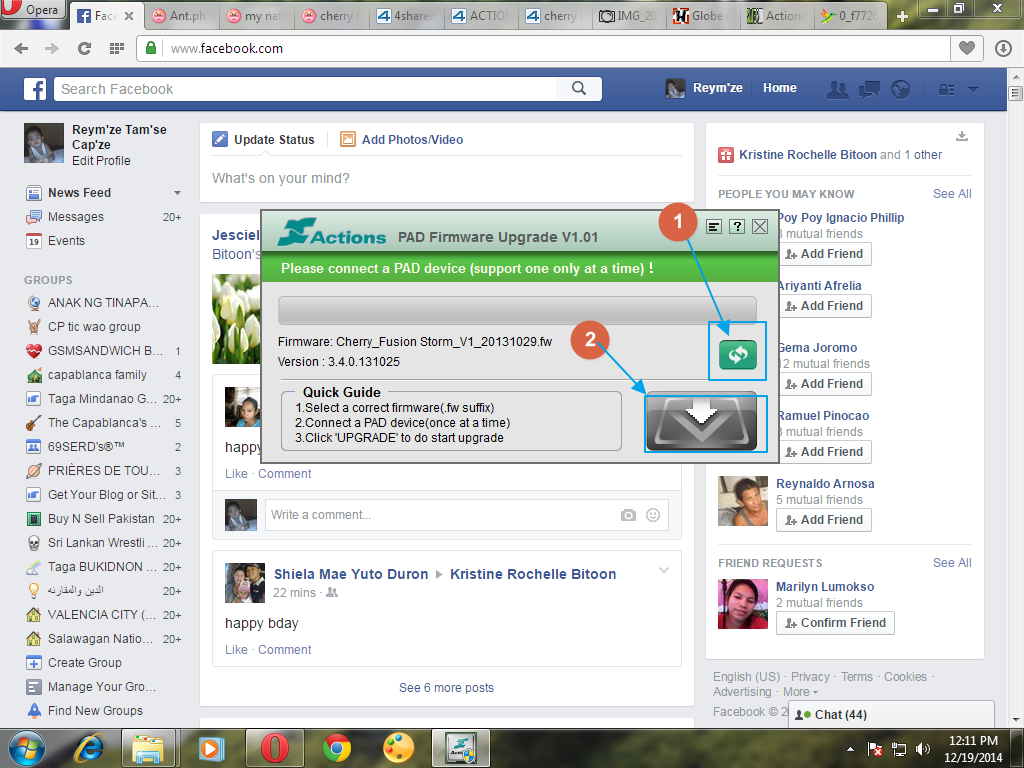The image size is (1024, 768).
Task: Open the Actions window menu icon
Action: (x=714, y=227)
